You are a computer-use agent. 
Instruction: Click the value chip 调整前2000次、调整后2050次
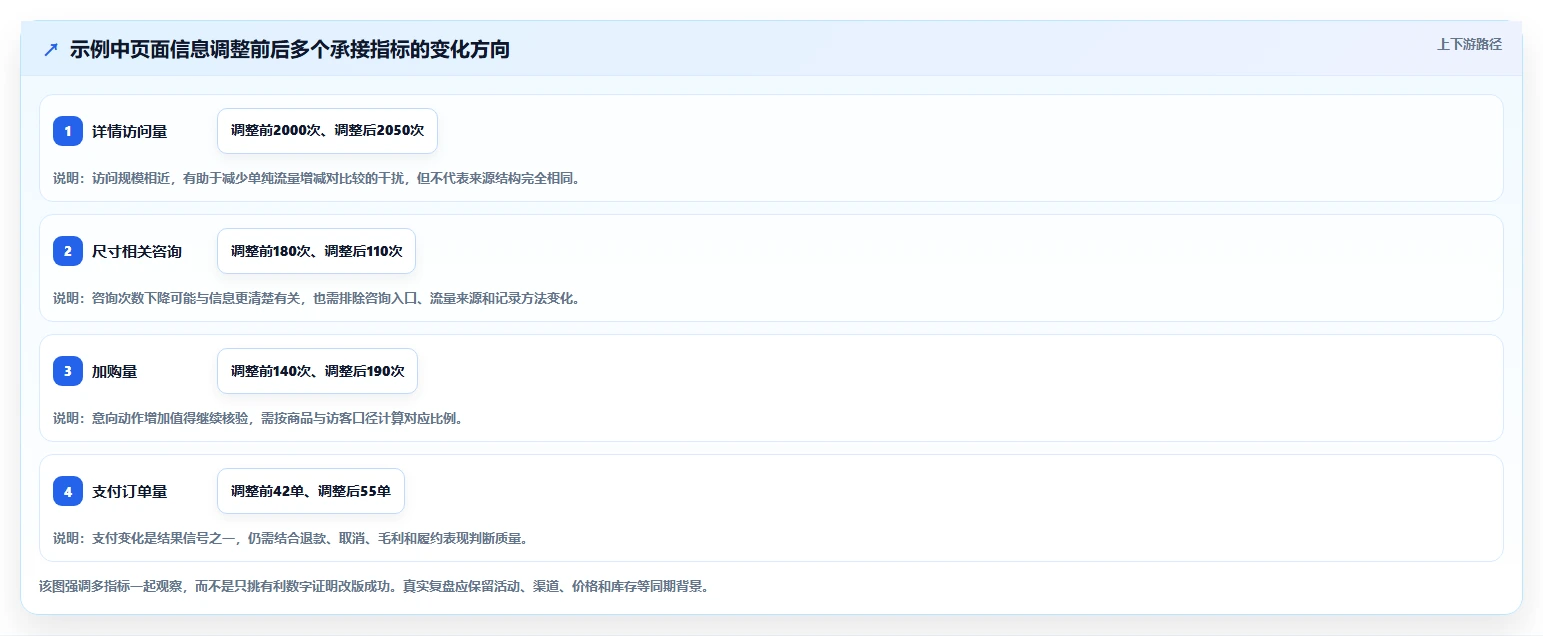click(327, 131)
